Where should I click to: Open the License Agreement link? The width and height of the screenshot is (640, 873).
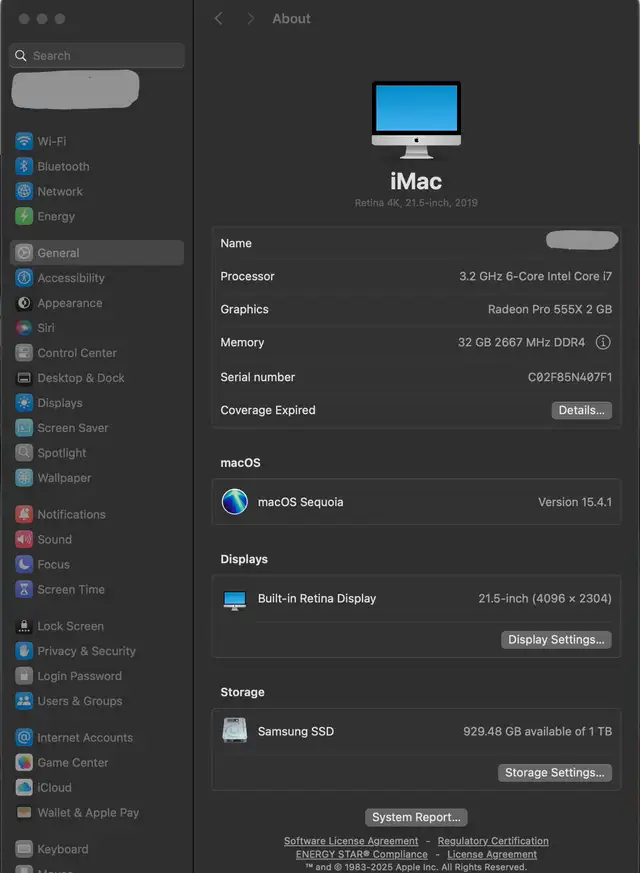(x=492, y=854)
